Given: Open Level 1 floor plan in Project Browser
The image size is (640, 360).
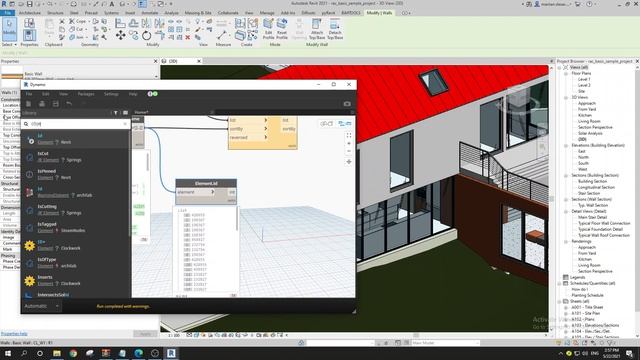Looking at the screenshot, I should 584,79.
